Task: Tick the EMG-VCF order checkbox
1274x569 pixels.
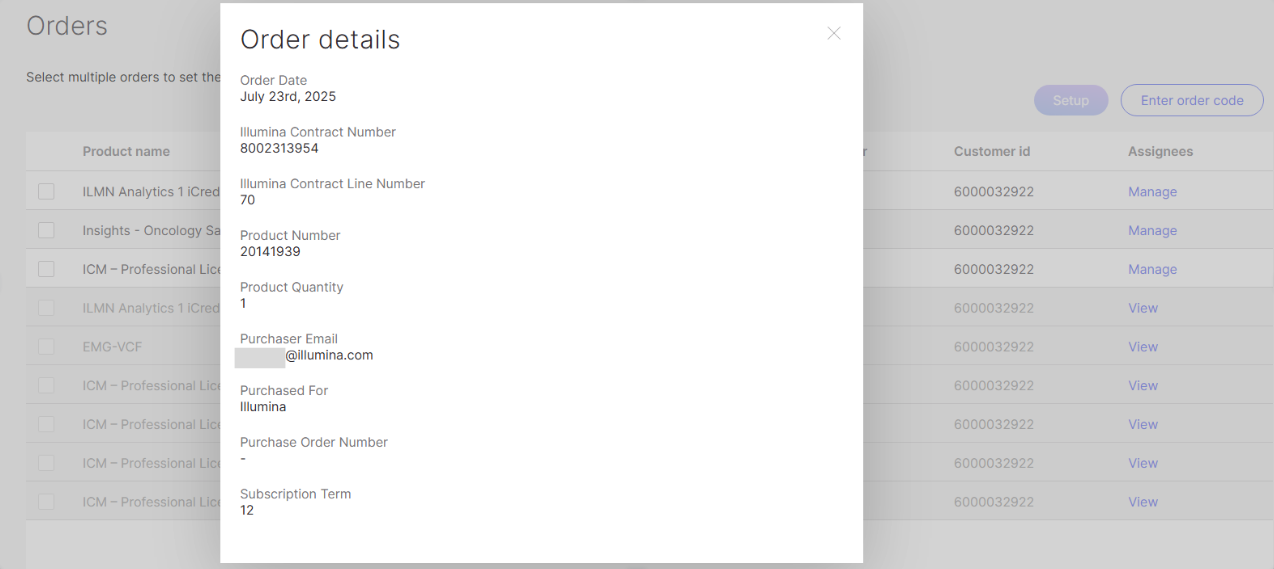Action: click(x=46, y=347)
